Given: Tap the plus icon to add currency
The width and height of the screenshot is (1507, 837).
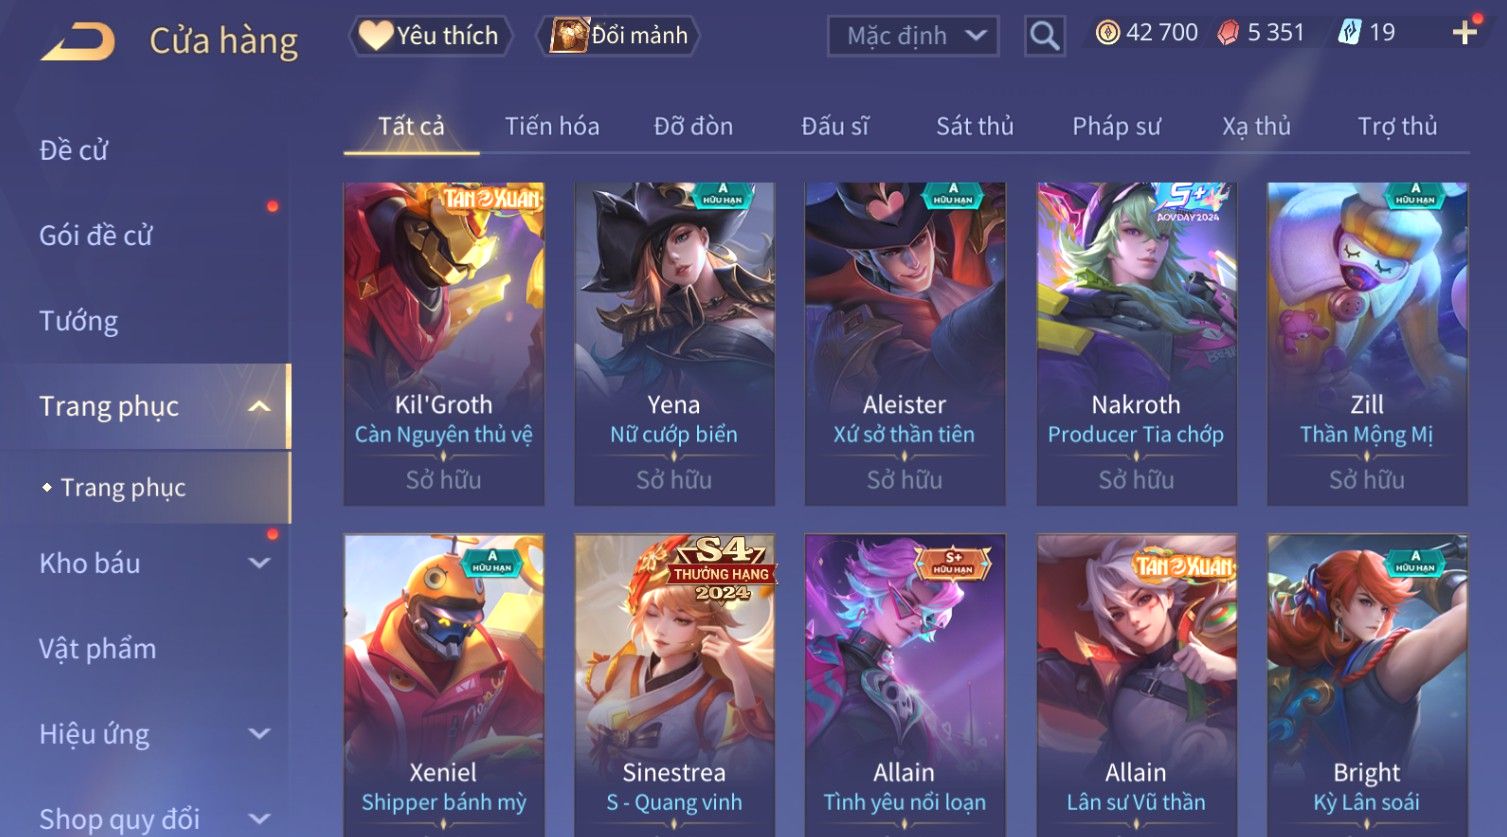Looking at the screenshot, I should 1464,33.
